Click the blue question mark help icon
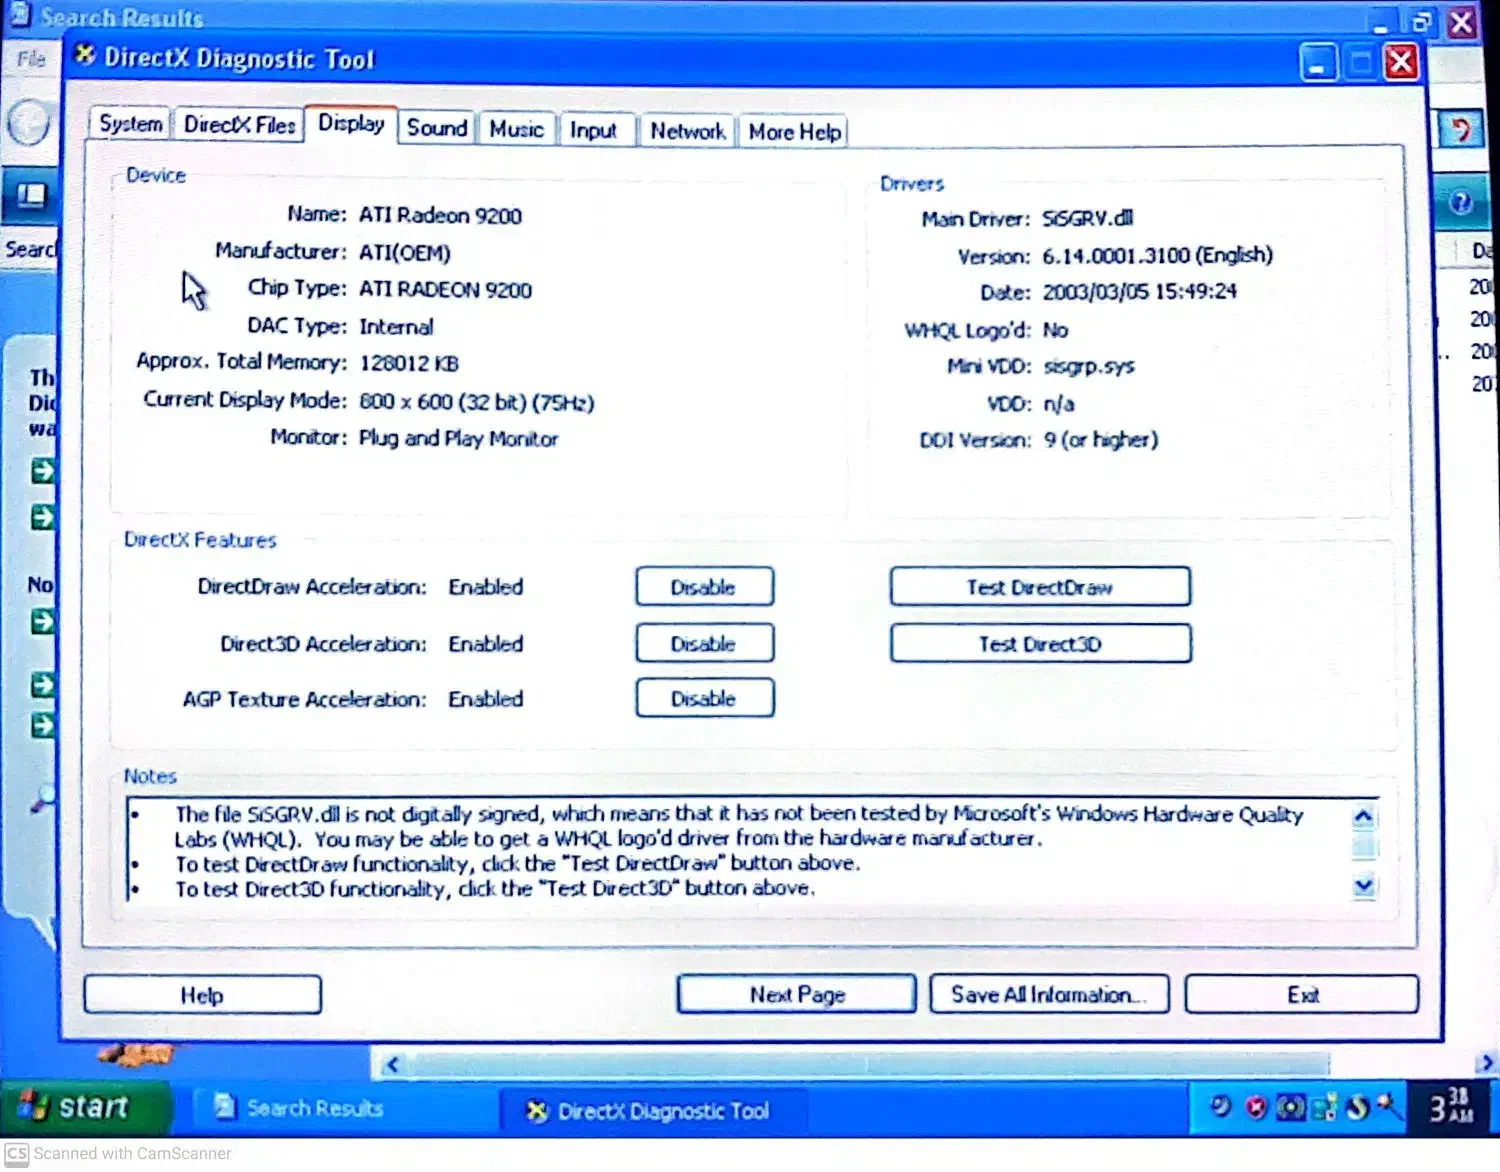This screenshot has height=1172, width=1500. pos(1460,203)
